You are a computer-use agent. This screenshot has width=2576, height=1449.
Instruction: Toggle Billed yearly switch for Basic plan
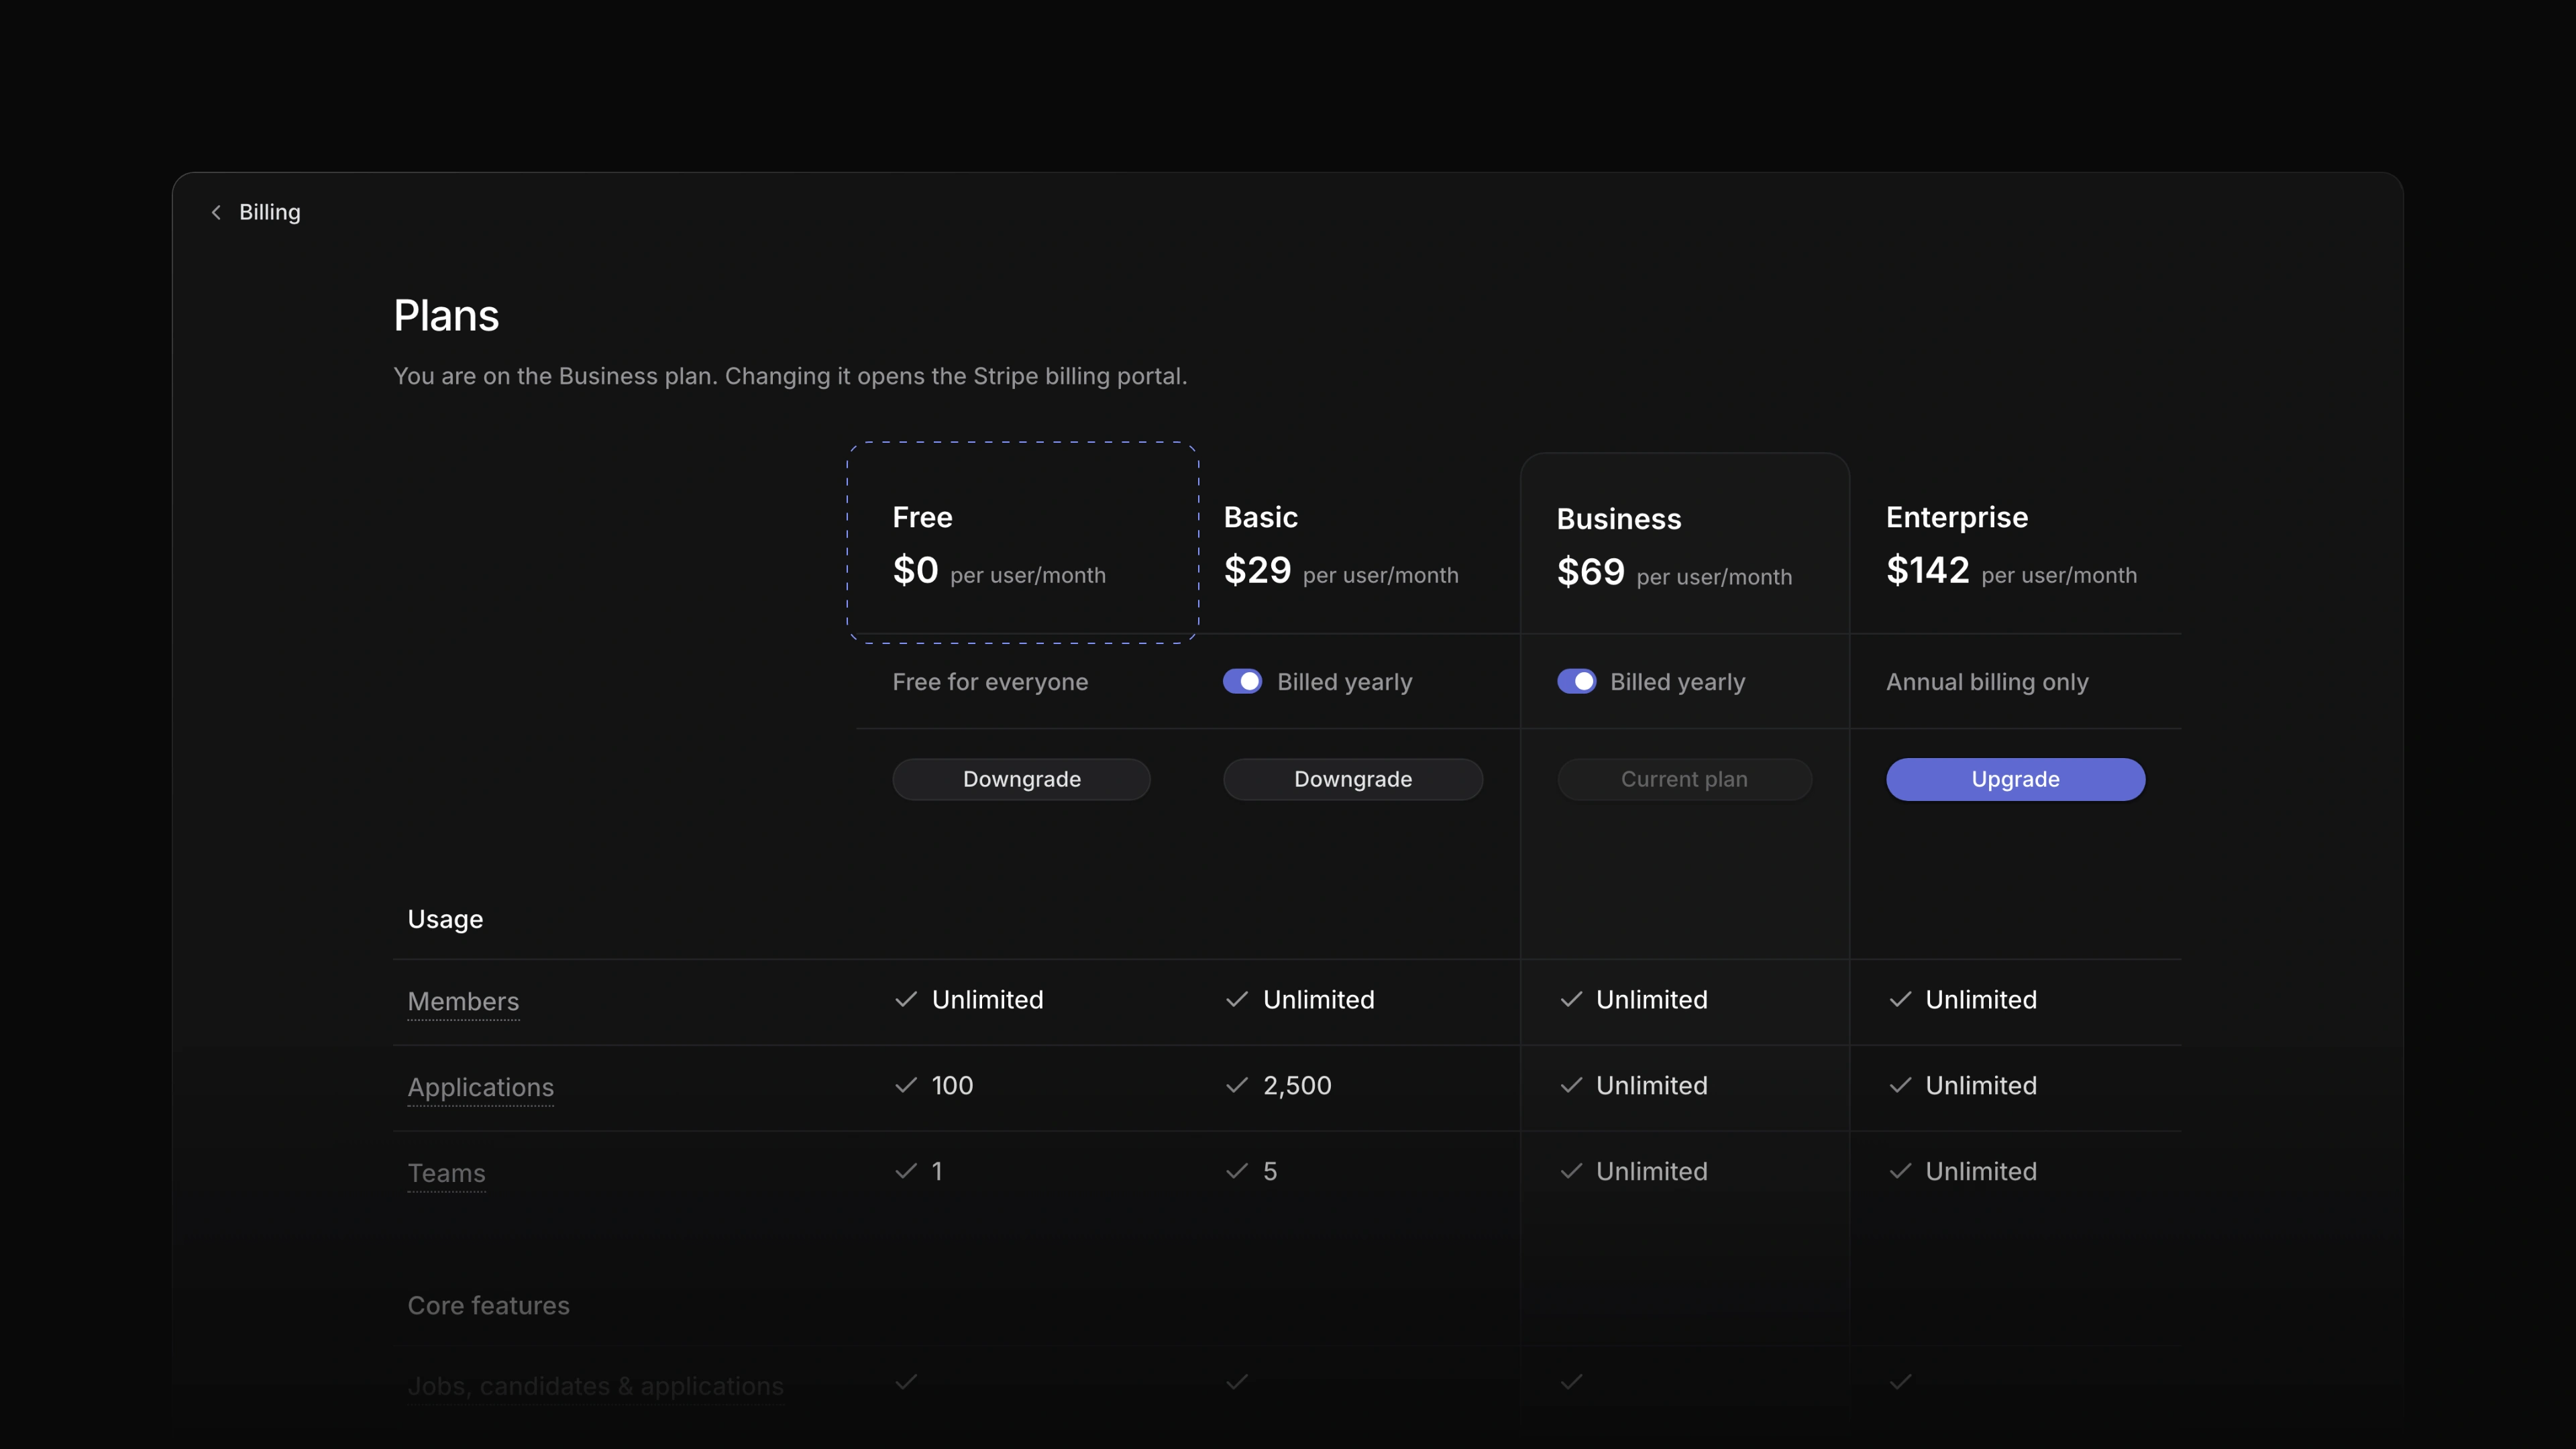(1242, 681)
